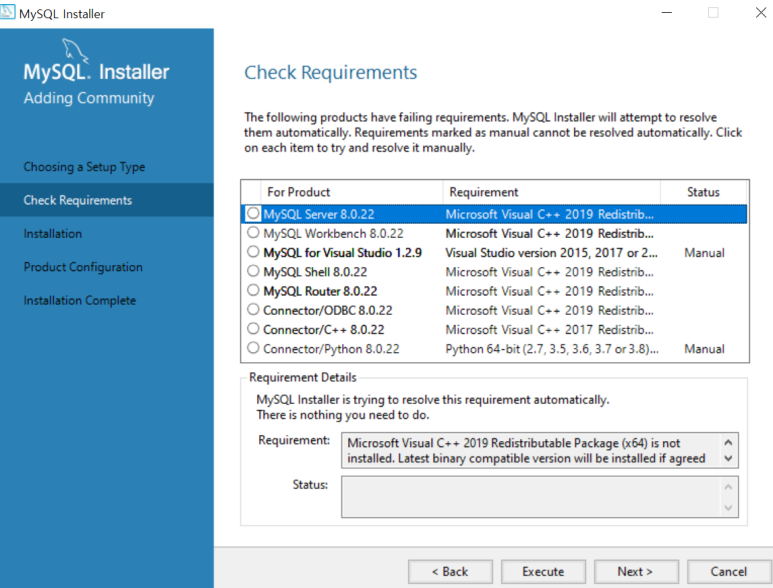Click the Cancel button
The image size is (773, 588).
(x=729, y=572)
